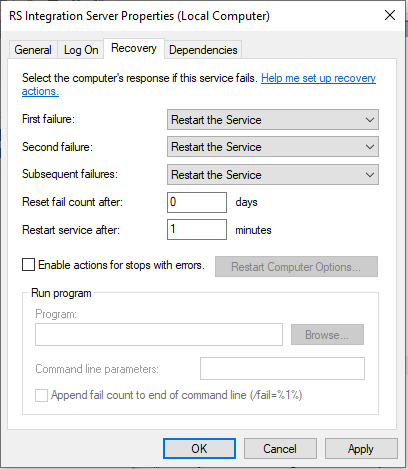Expand the Subsequent failures dropdown

point(273,174)
